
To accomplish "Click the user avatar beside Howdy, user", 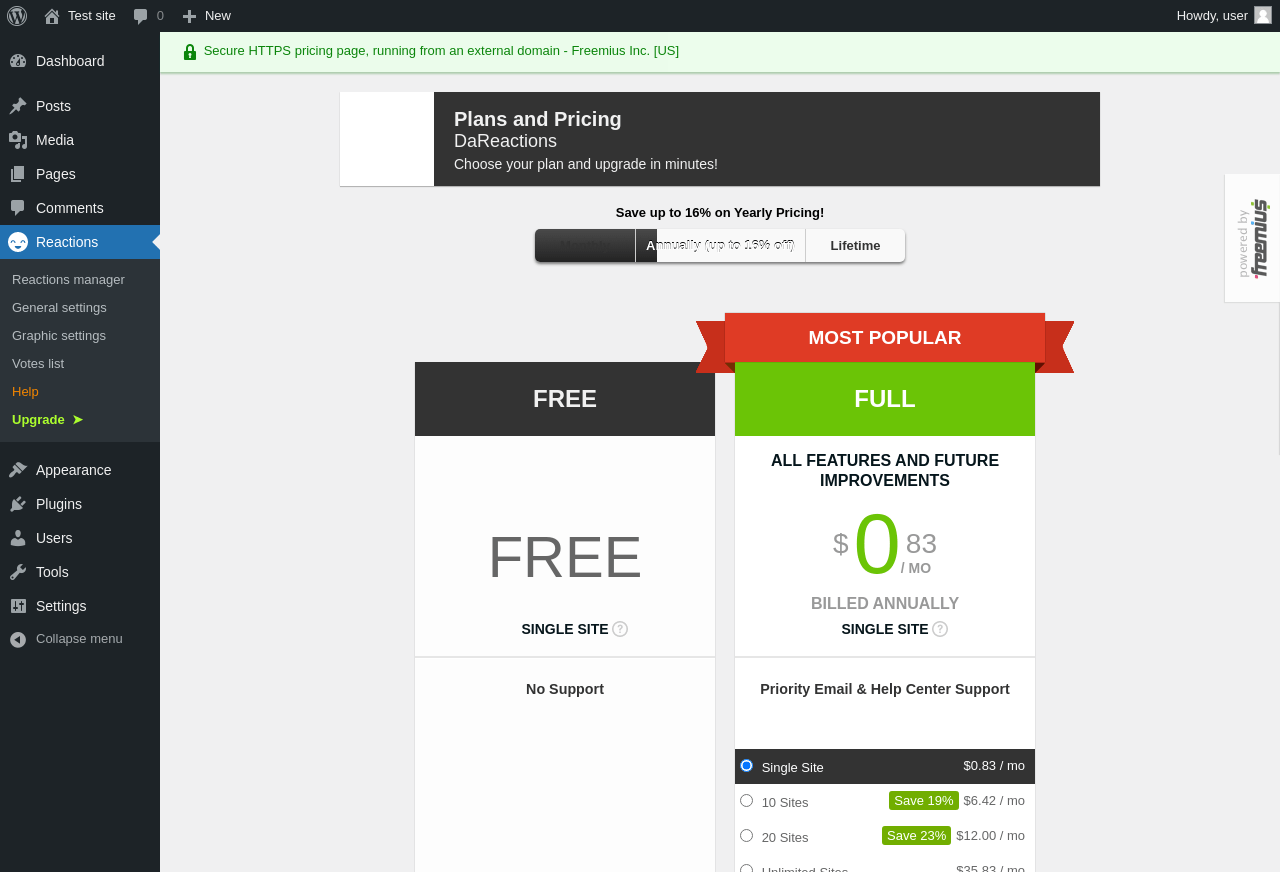I will tap(1263, 15).
